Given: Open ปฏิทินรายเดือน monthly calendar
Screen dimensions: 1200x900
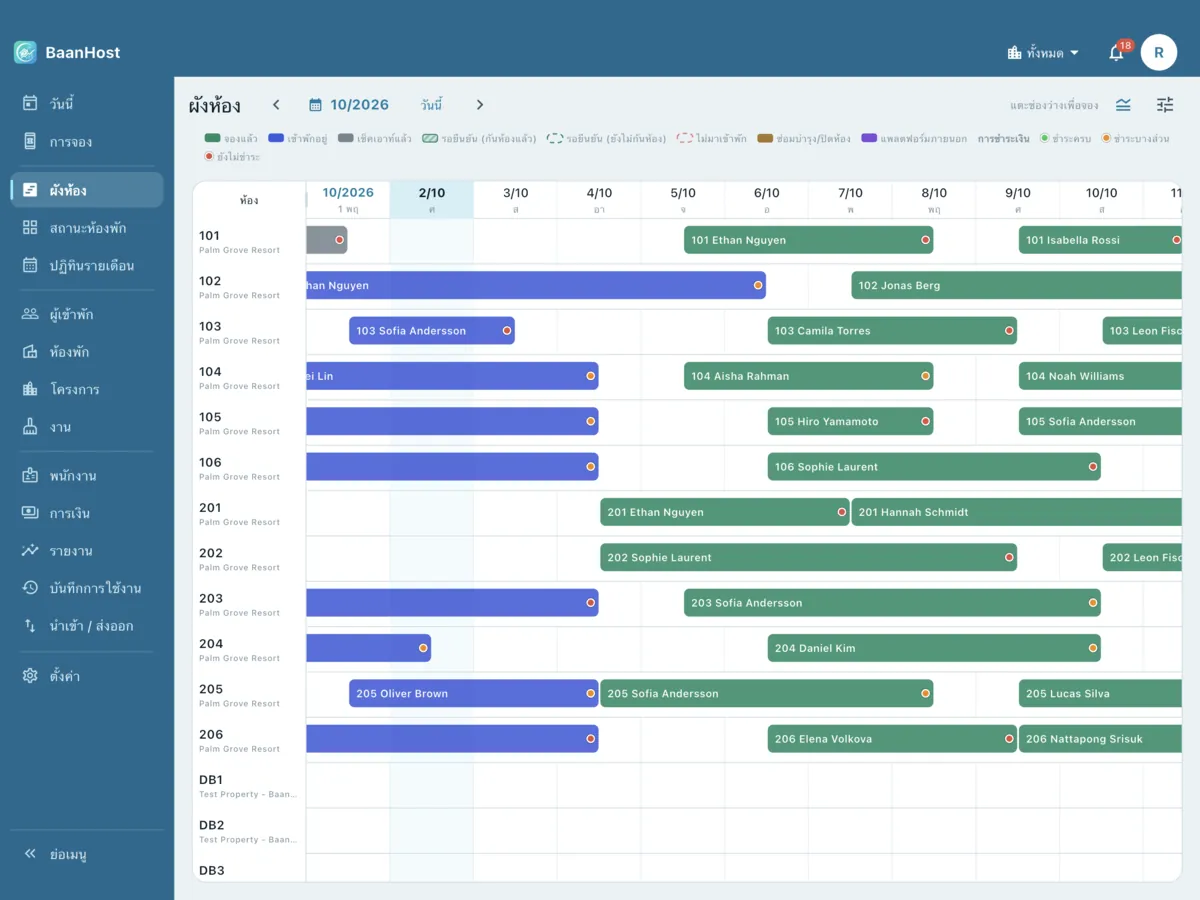Looking at the screenshot, I should point(87,266).
